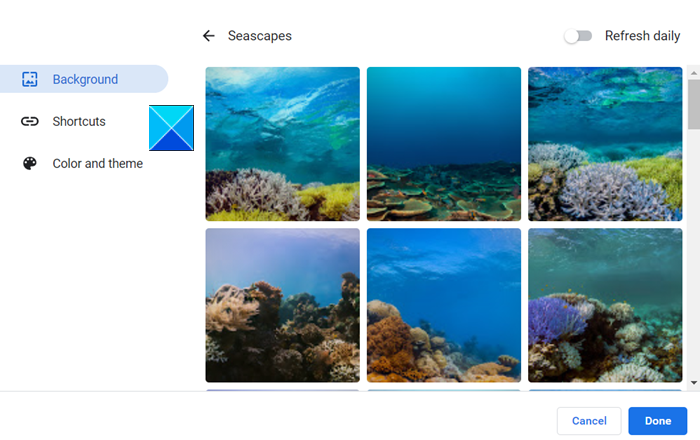The width and height of the screenshot is (700, 440).
Task: Enable the Refresh daily toggle
Action: pos(578,36)
